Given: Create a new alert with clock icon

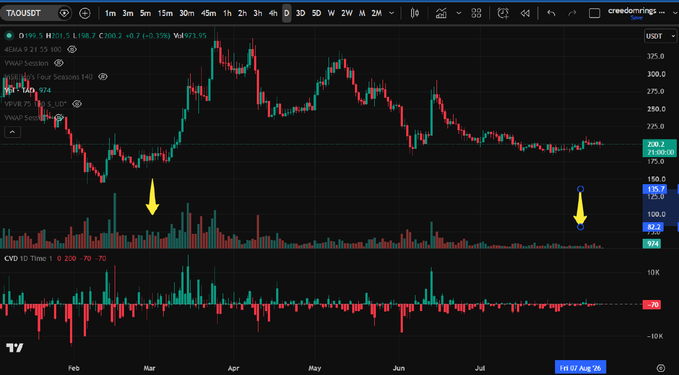Looking at the screenshot, I should (x=503, y=13).
